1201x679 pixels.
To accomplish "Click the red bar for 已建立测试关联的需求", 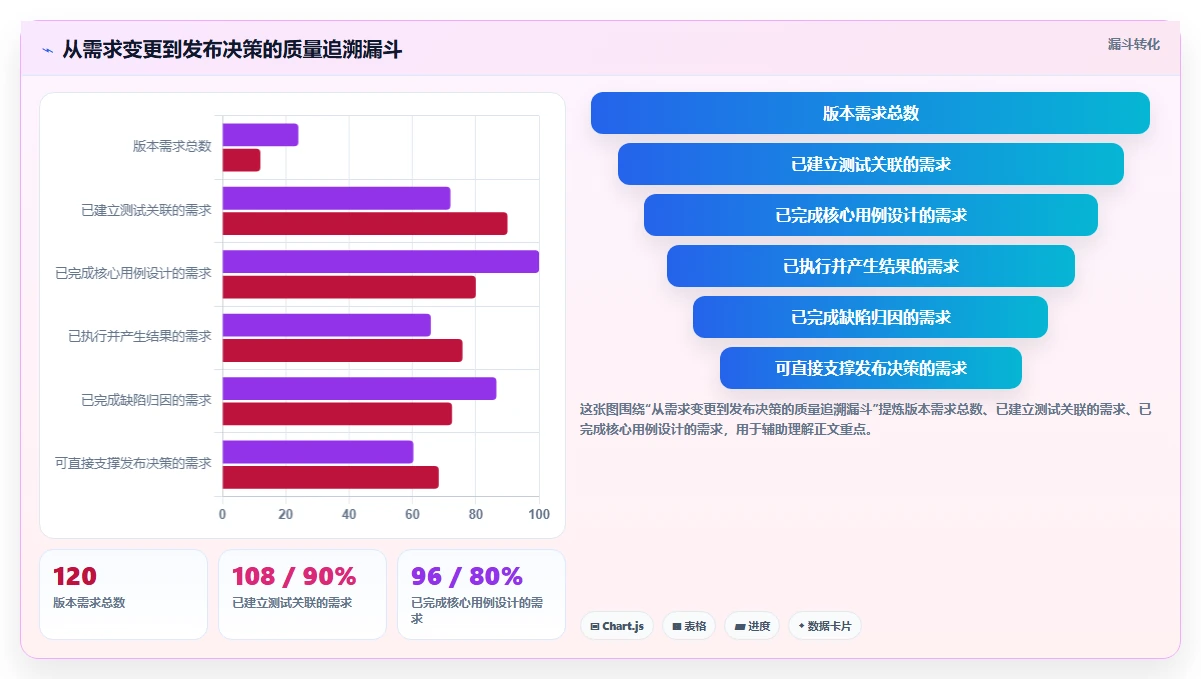I will 364,224.
